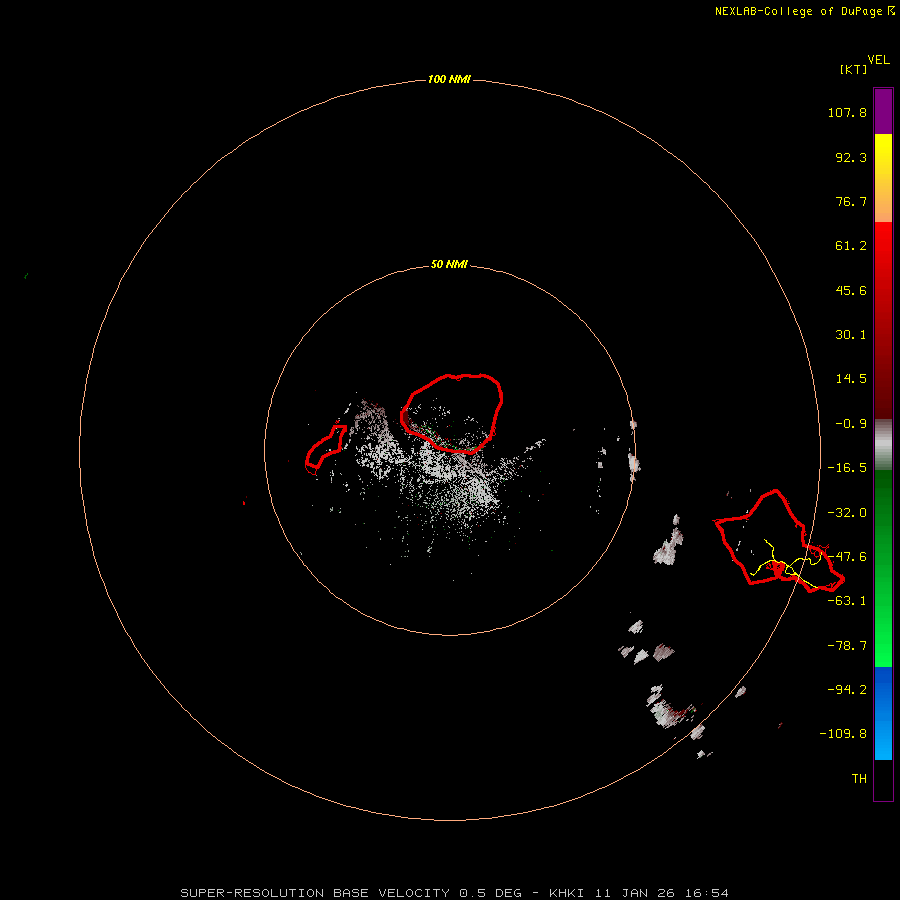Click the large red island outline near center
The width and height of the screenshot is (900, 900).
[x=452, y=413]
